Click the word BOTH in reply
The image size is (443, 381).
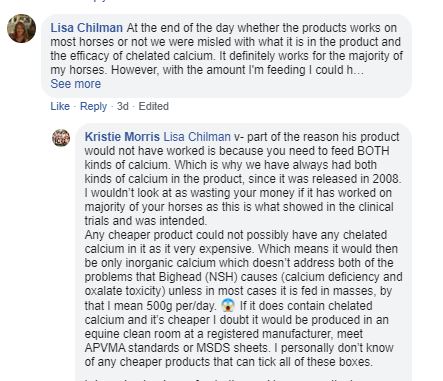pyautogui.click(x=373, y=151)
